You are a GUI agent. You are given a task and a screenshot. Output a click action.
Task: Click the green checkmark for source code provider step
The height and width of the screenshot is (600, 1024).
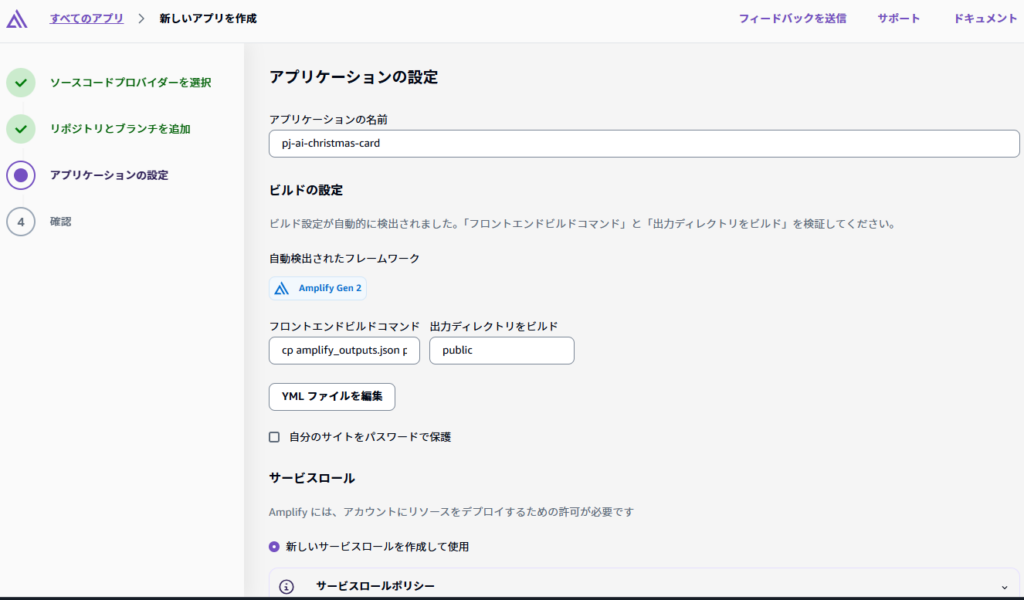21,83
